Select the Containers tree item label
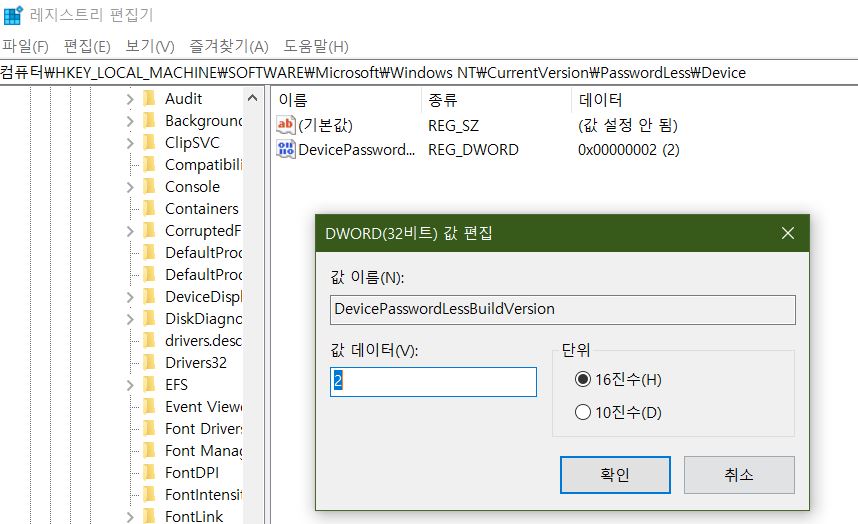Screen dimensions: 858x524 pos(202,208)
